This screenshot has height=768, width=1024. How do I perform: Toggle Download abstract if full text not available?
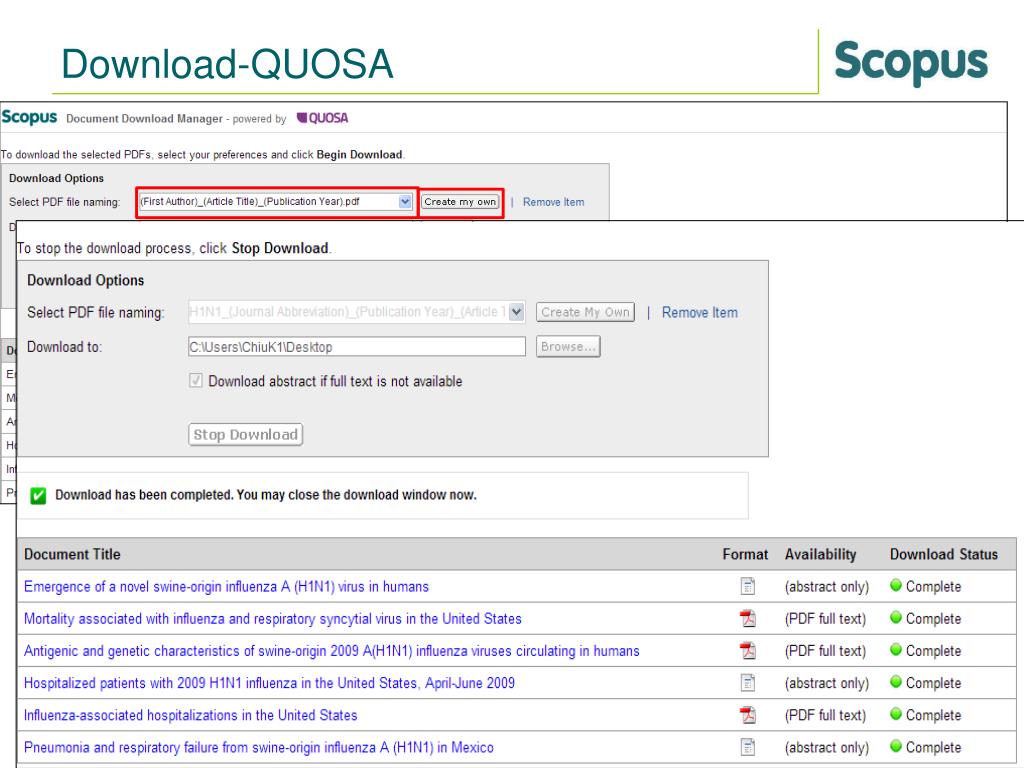point(195,381)
